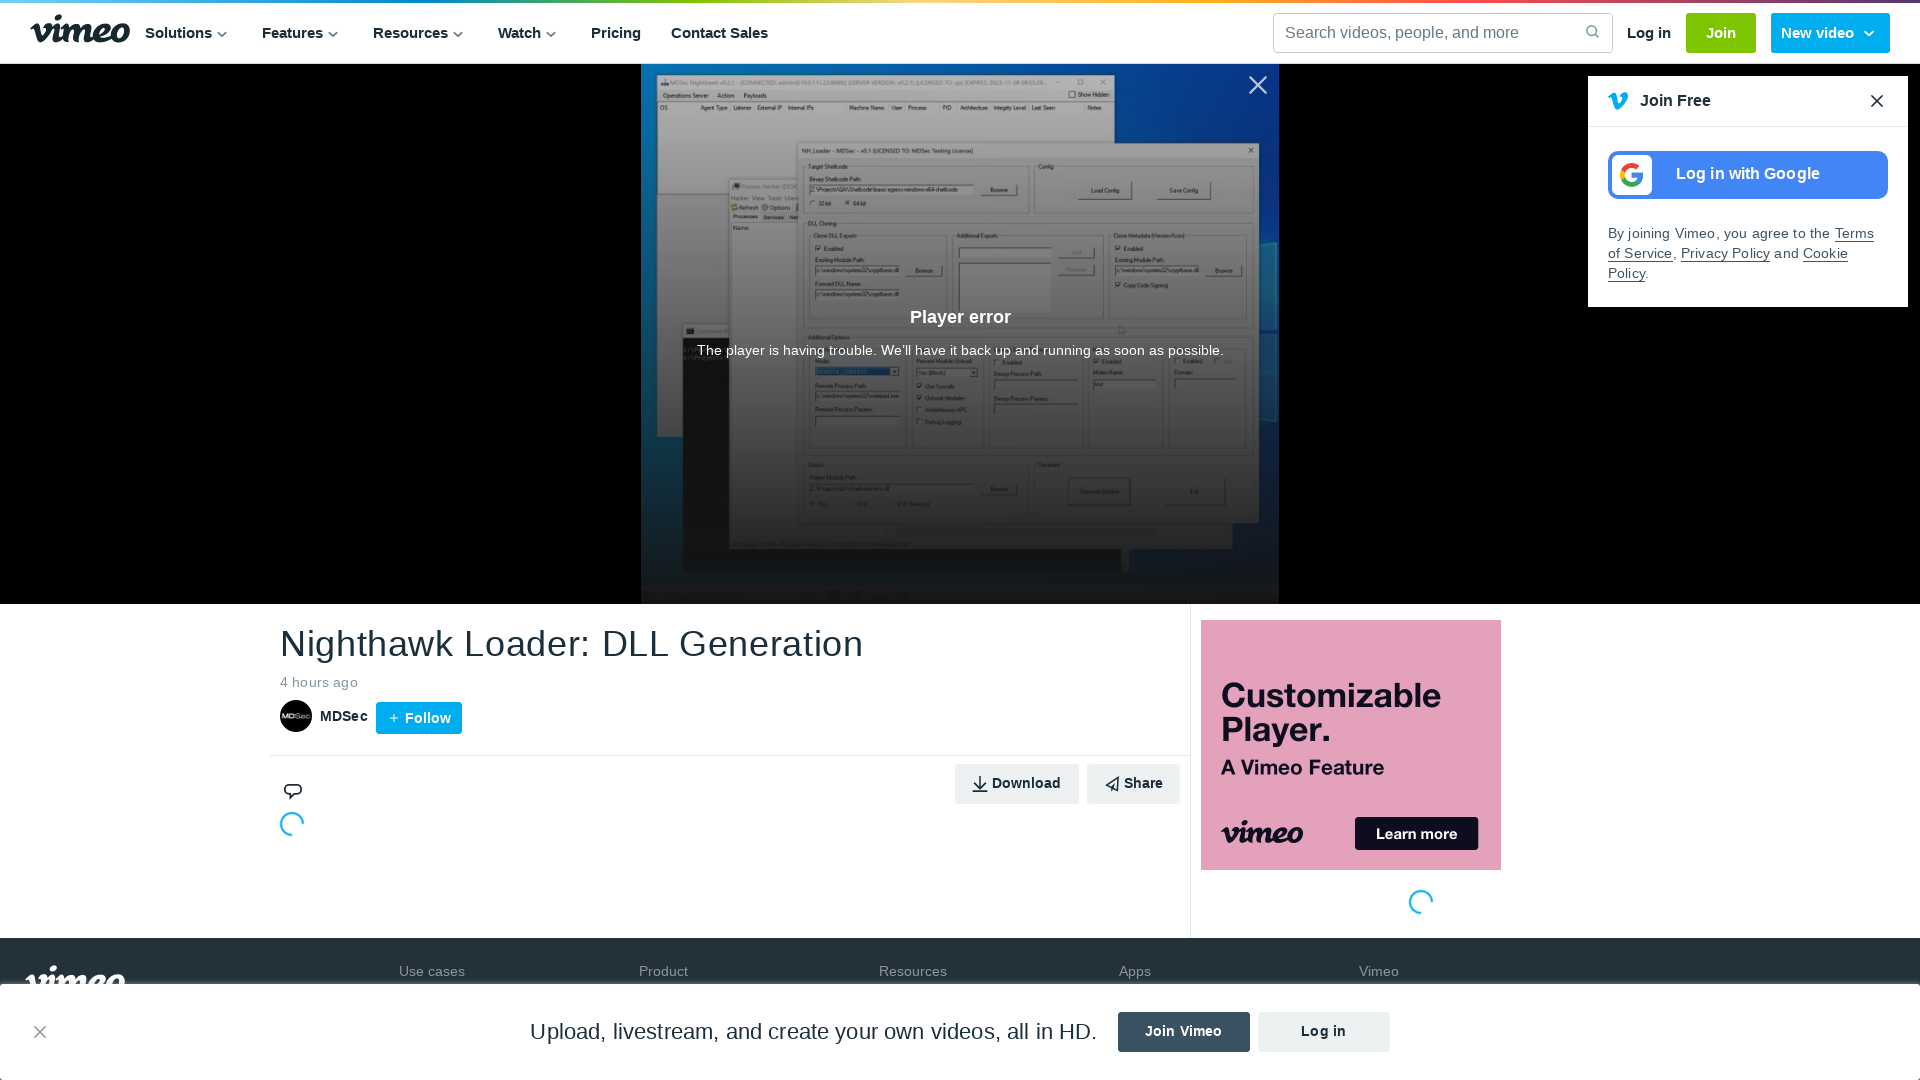Click the comment bubble icon
This screenshot has width=1920, height=1080.
pyautogui.click(x=291, y=790)
